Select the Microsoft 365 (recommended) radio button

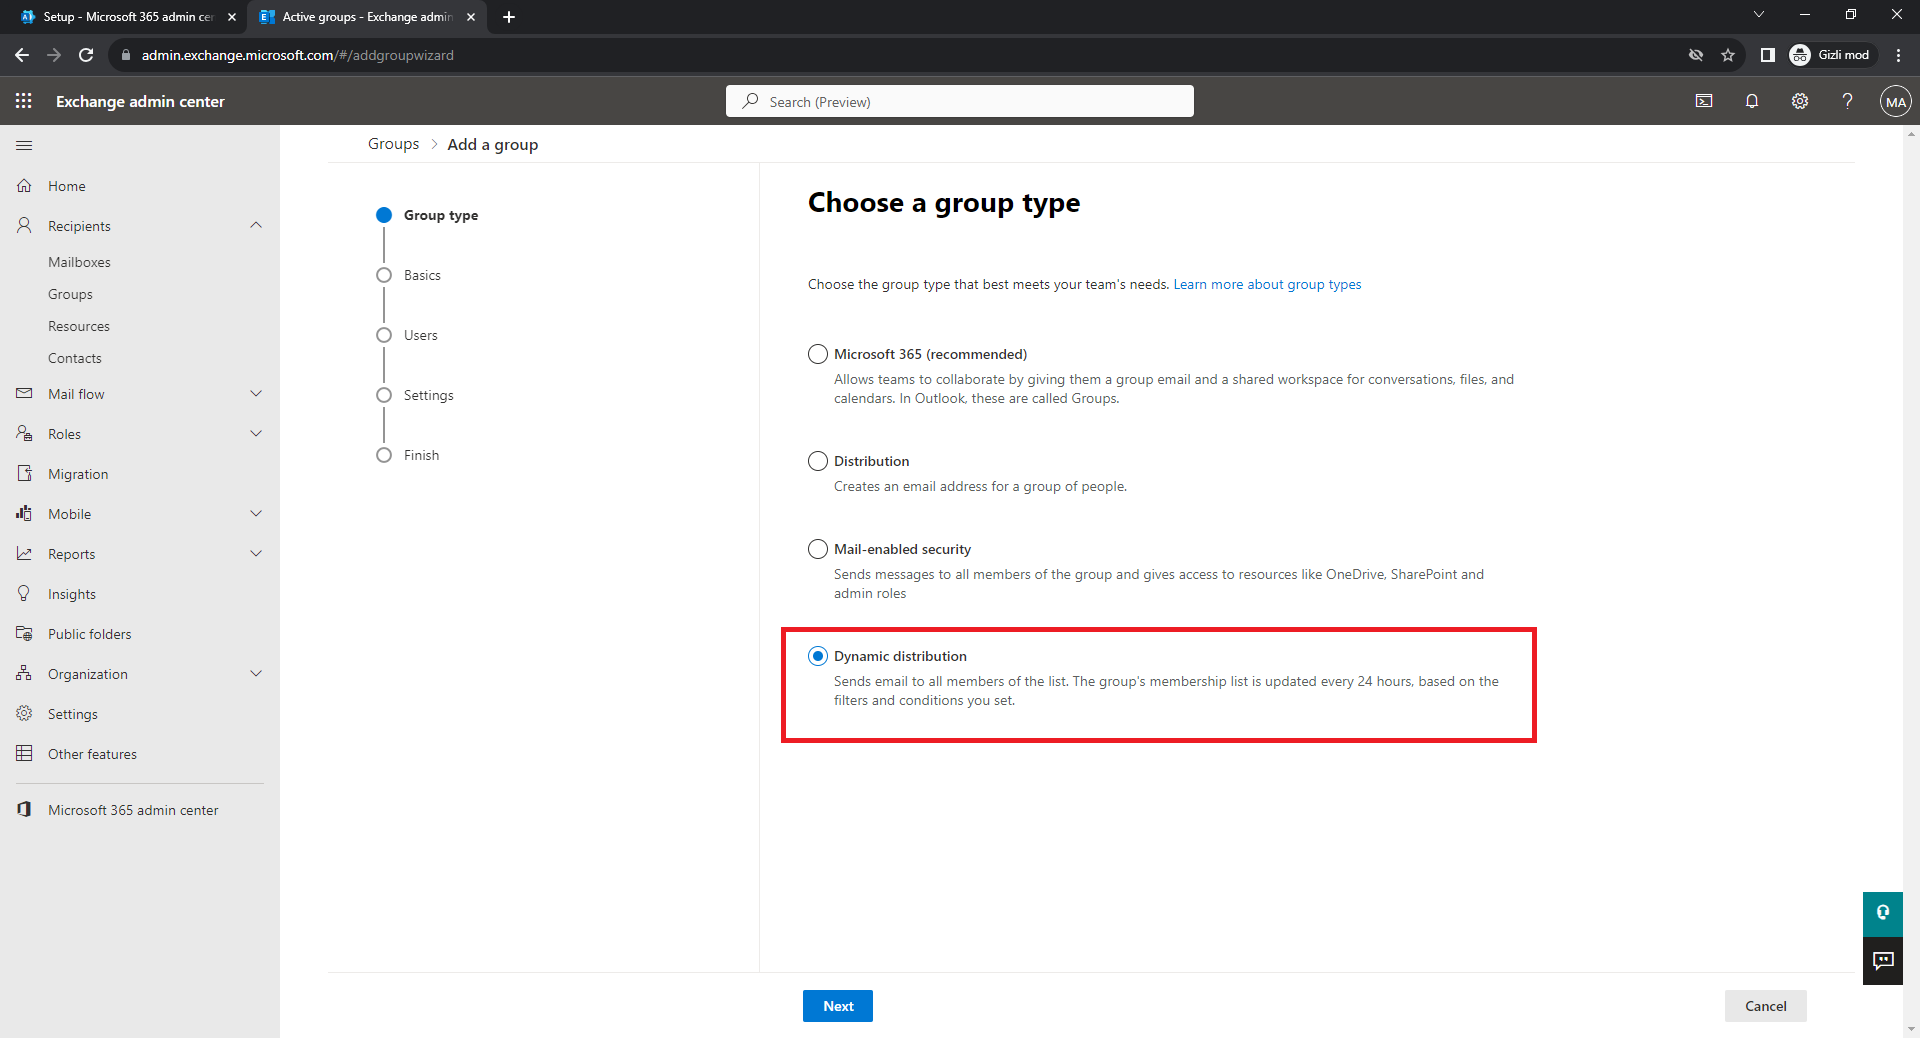click(x=818, y=354)
